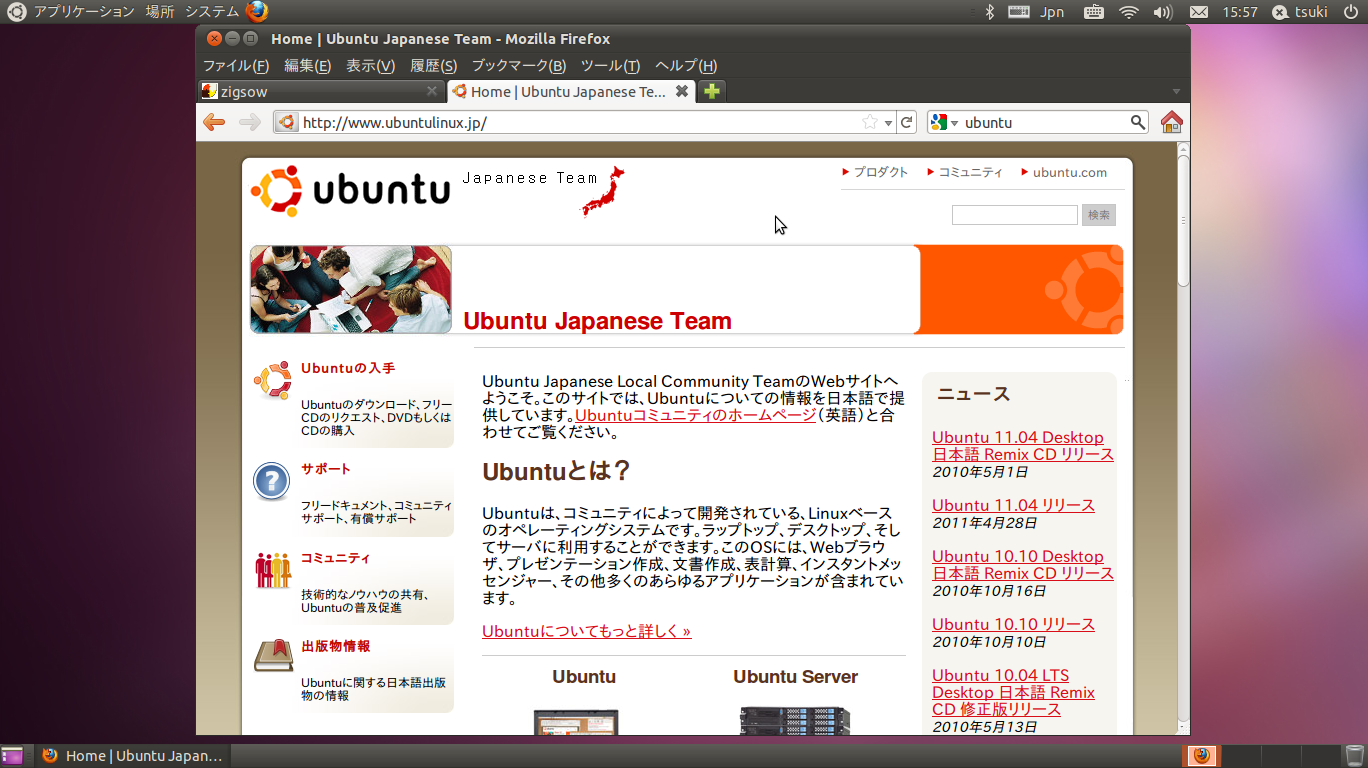Click the 検索 button on the page
Image resolution: width=1368 pixels, height=768 pixels.
1099,215
